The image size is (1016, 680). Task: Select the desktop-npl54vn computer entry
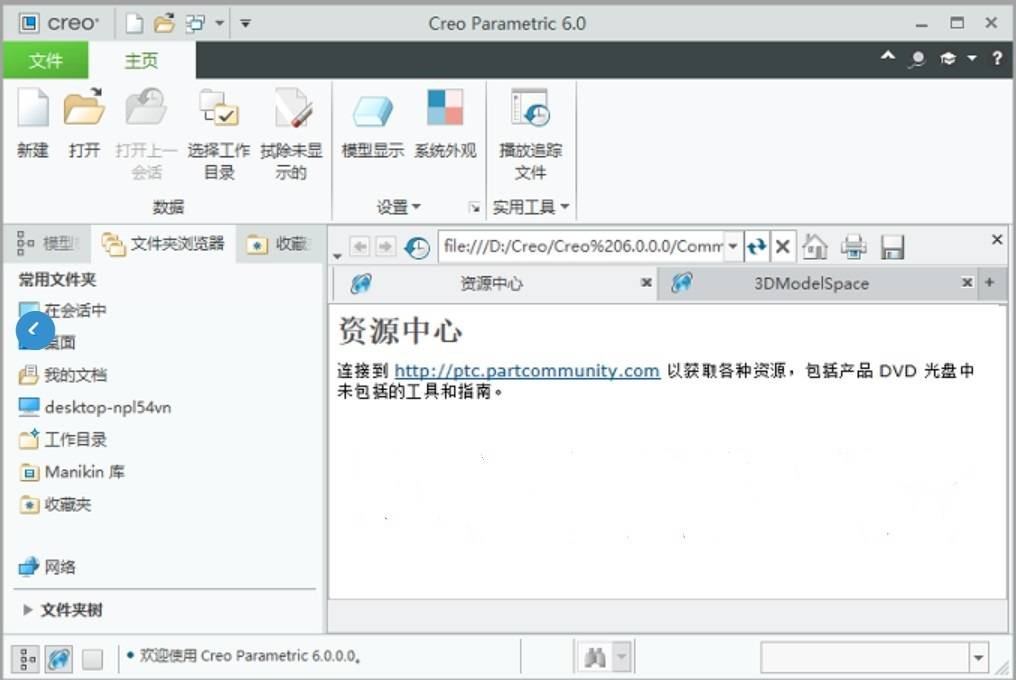point(95,407)
